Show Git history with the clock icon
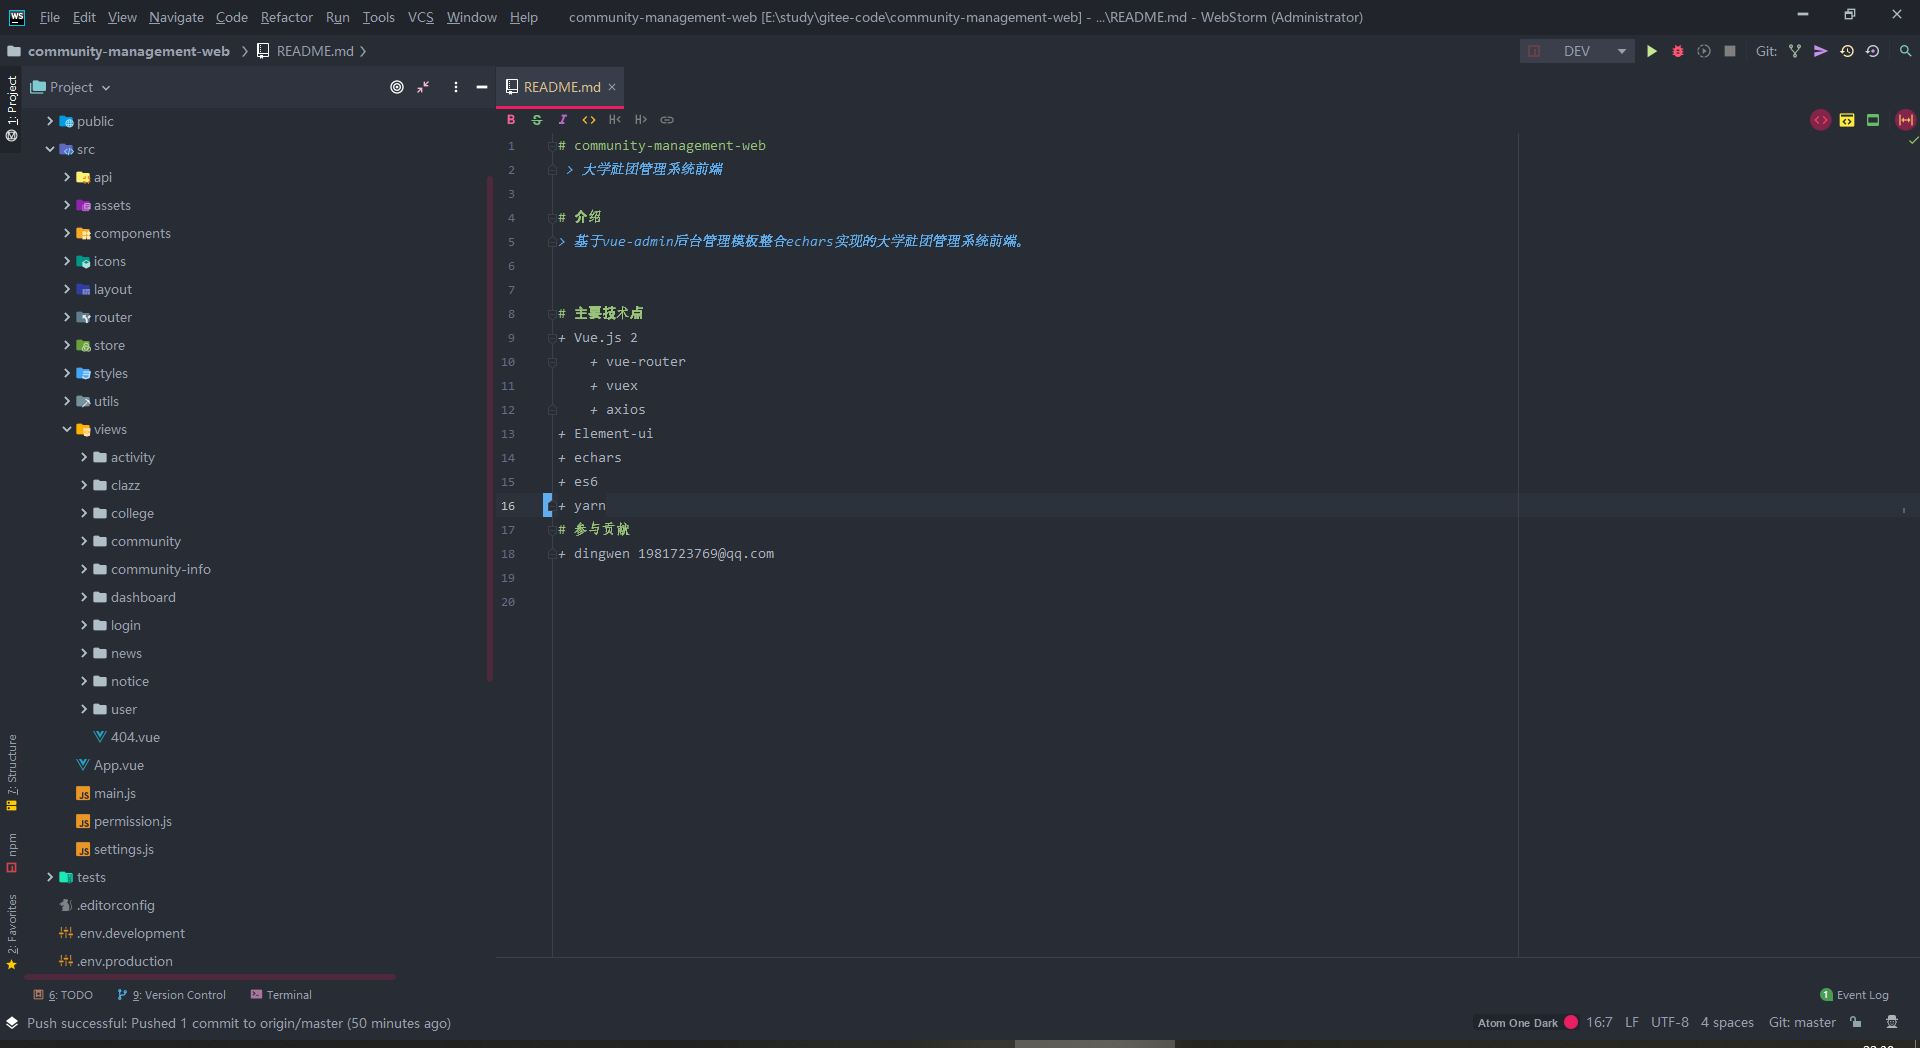 point(1847,51)
